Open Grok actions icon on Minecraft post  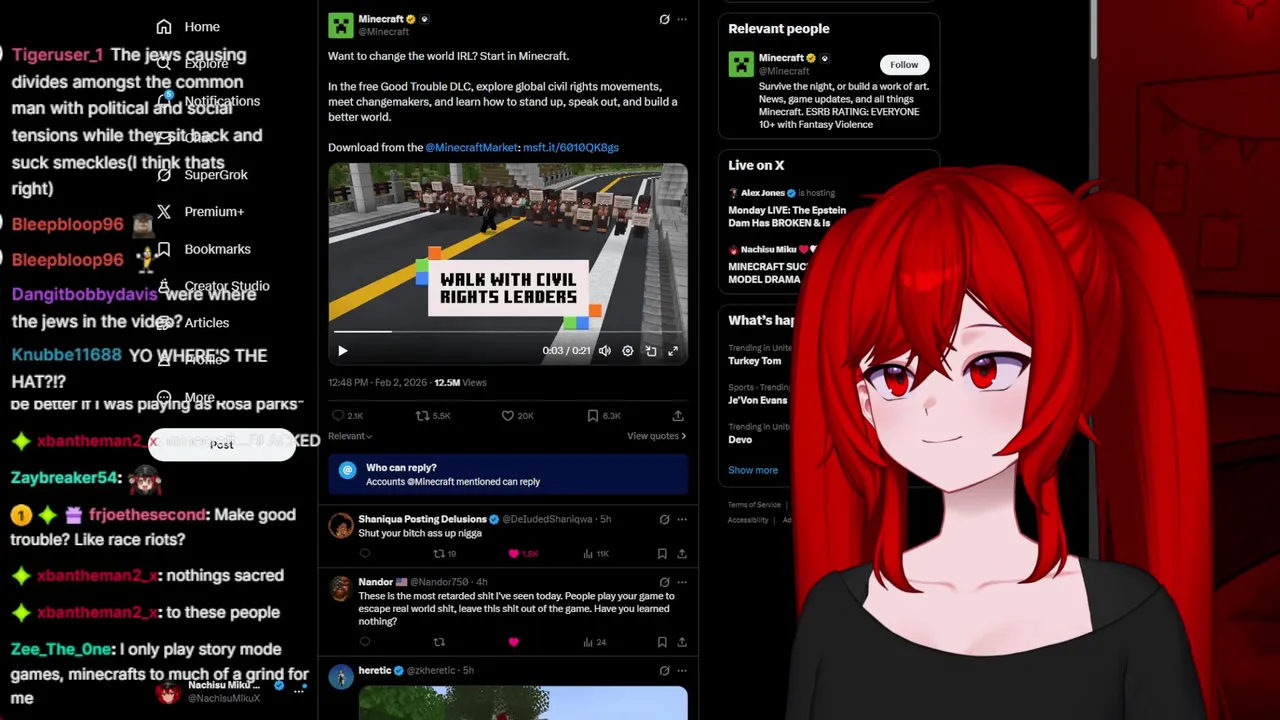pos(664,19)
